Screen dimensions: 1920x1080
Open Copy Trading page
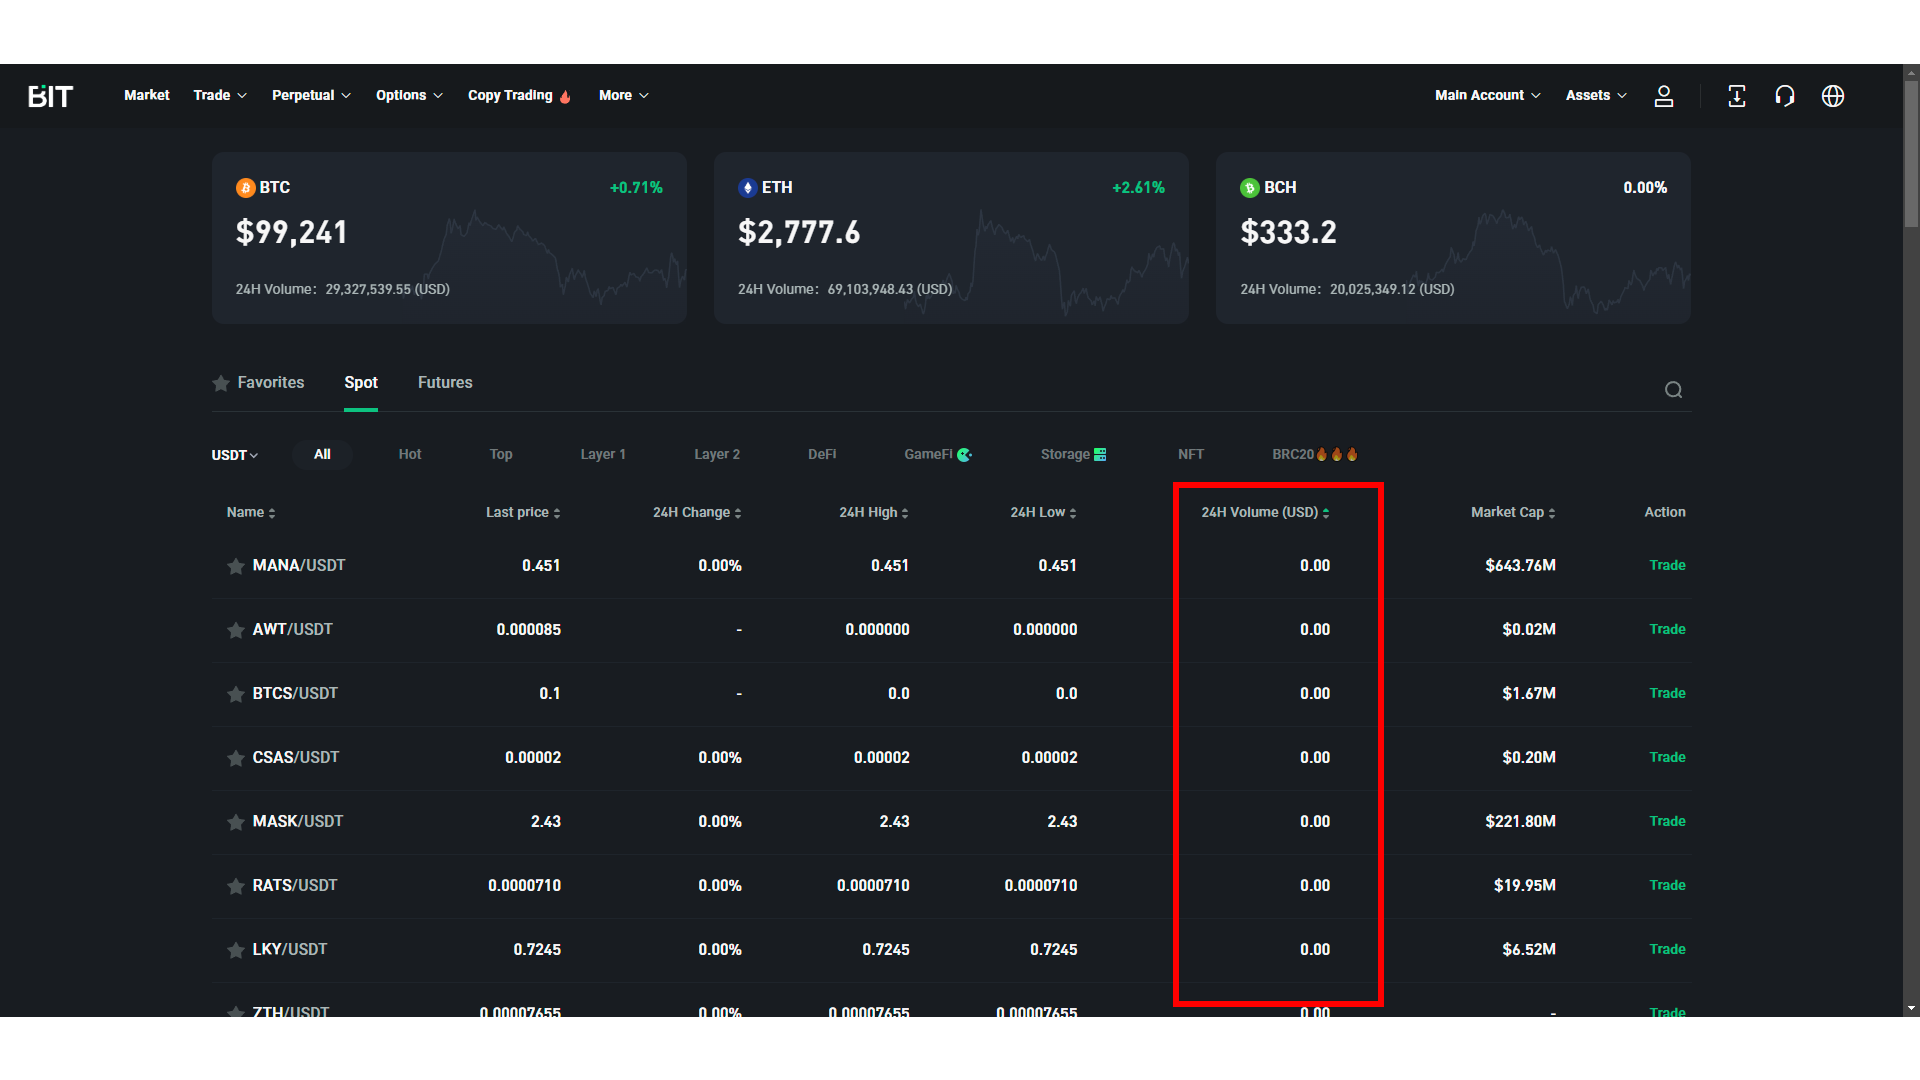click(x=510, y=95)
